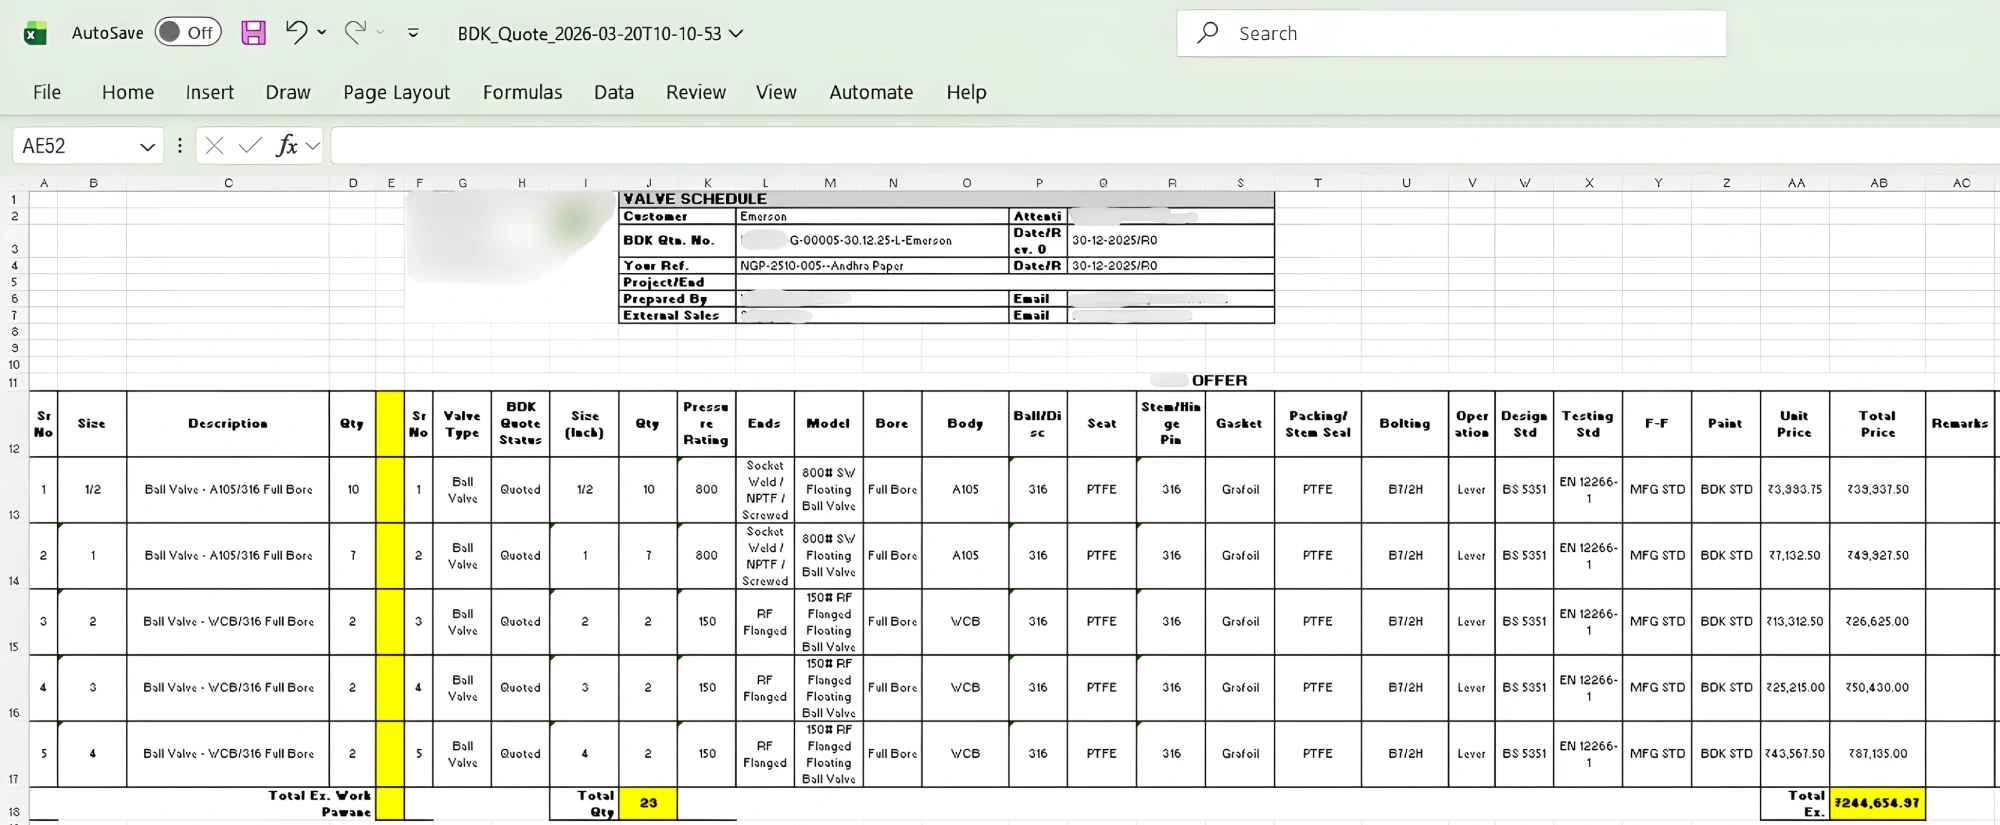Select yellow Total Qty cell showing 23
This screenshot has height=825, width=2000.
click(x=648, y=803)
